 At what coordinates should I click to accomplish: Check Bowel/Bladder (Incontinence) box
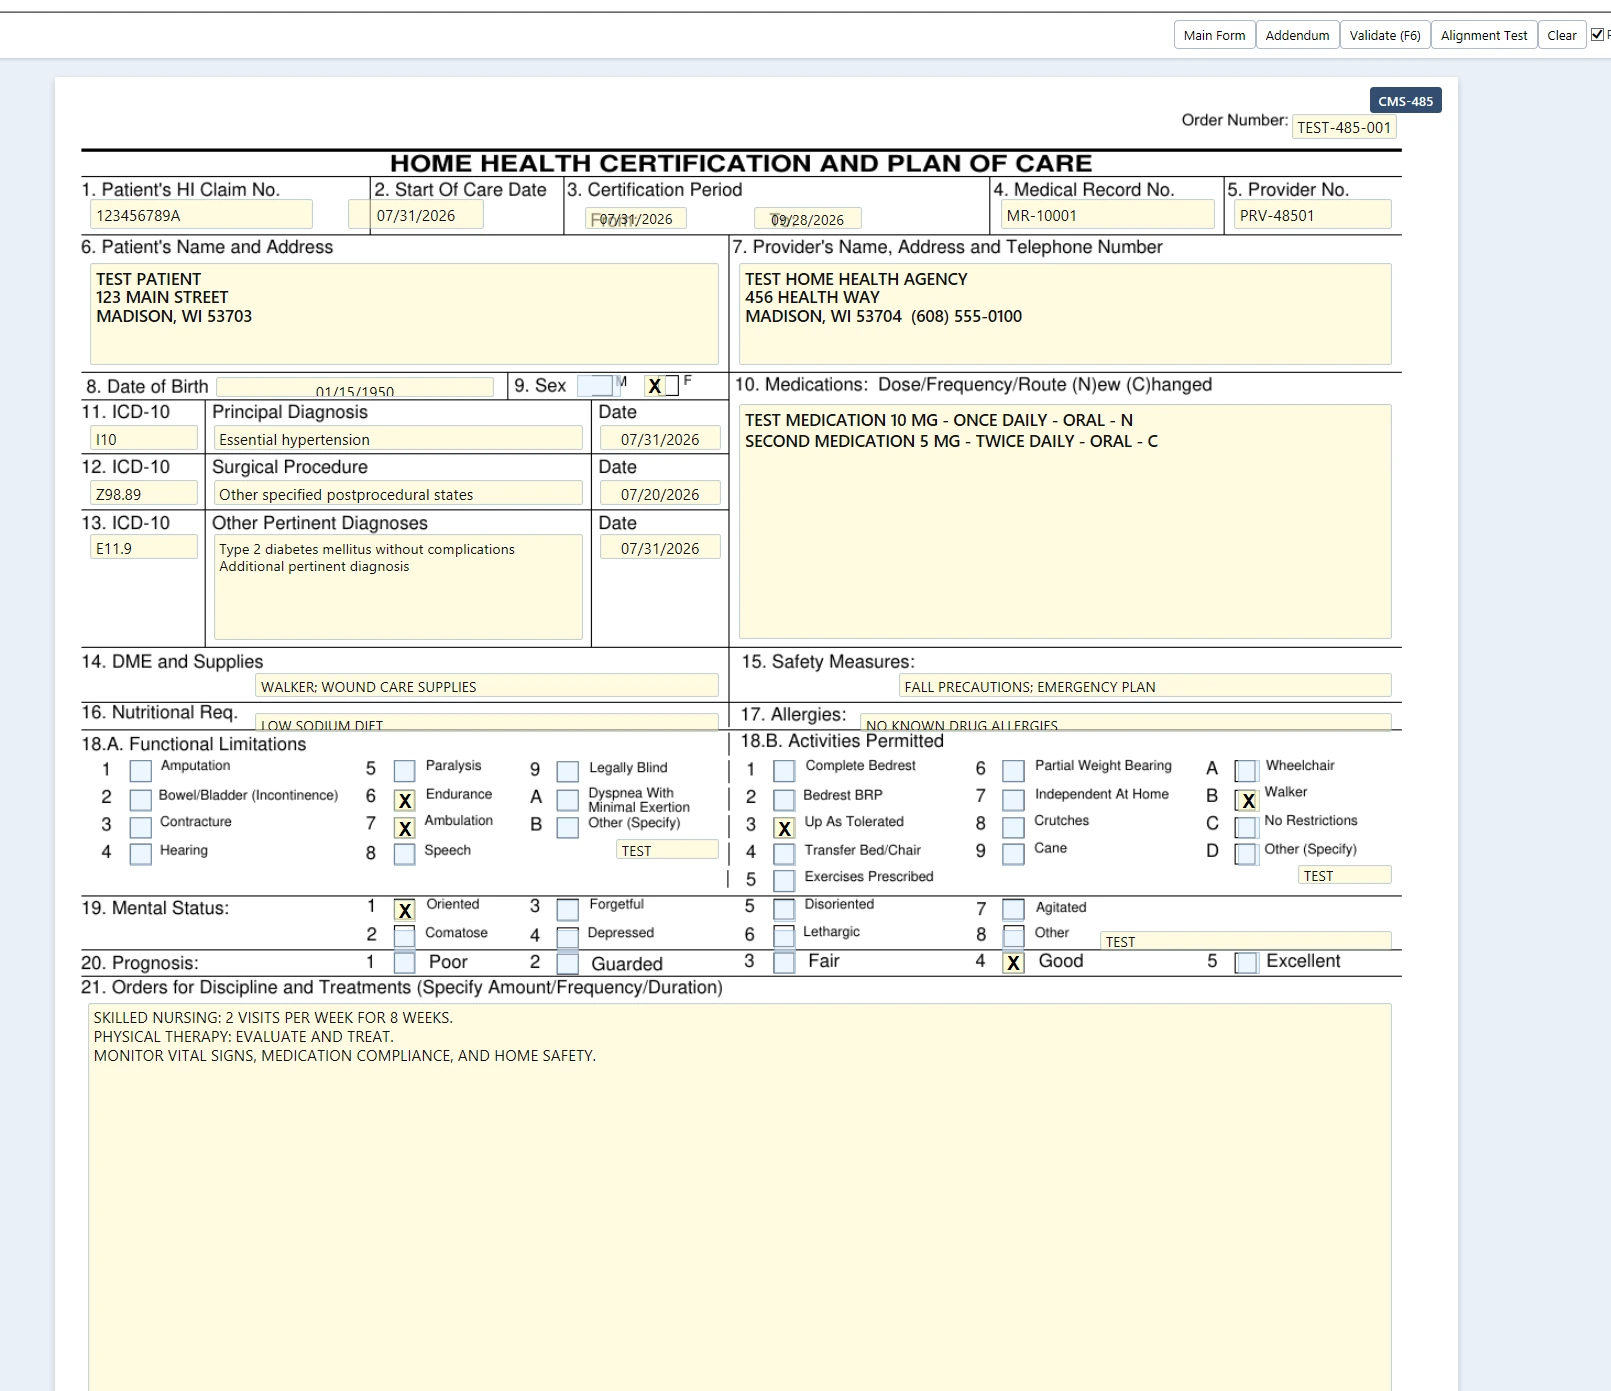pyautogui.click(x=141, y=799)
